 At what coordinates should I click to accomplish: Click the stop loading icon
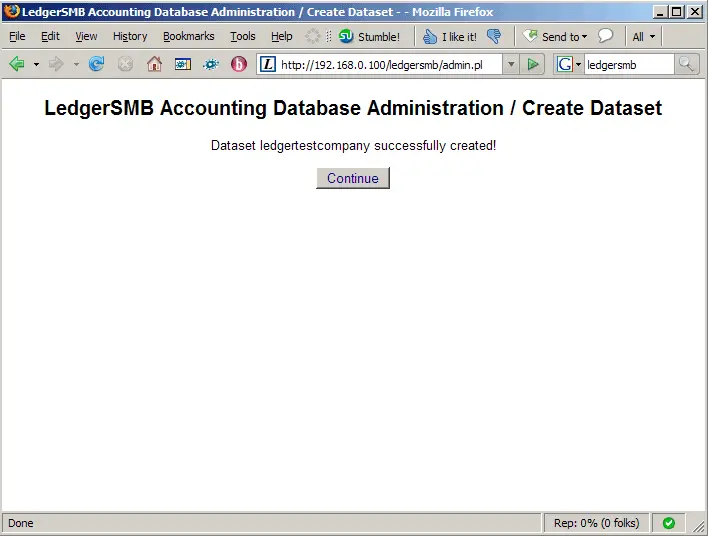125,64
